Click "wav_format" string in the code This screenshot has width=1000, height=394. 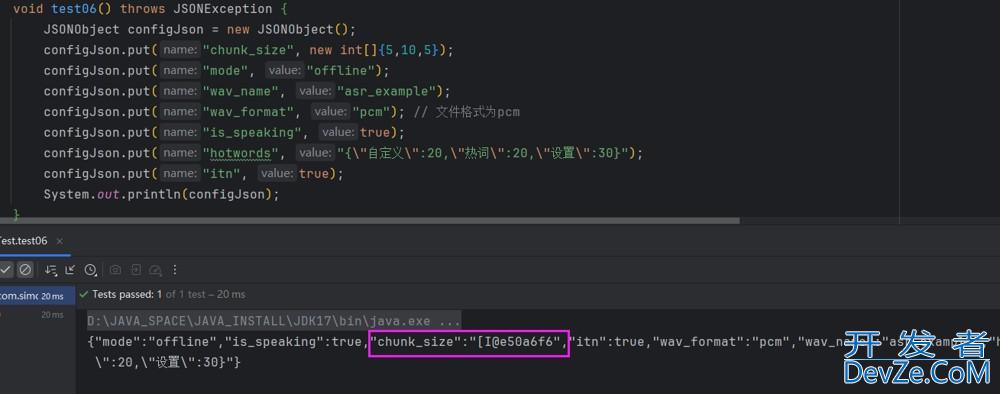click(x=249, y=112)
